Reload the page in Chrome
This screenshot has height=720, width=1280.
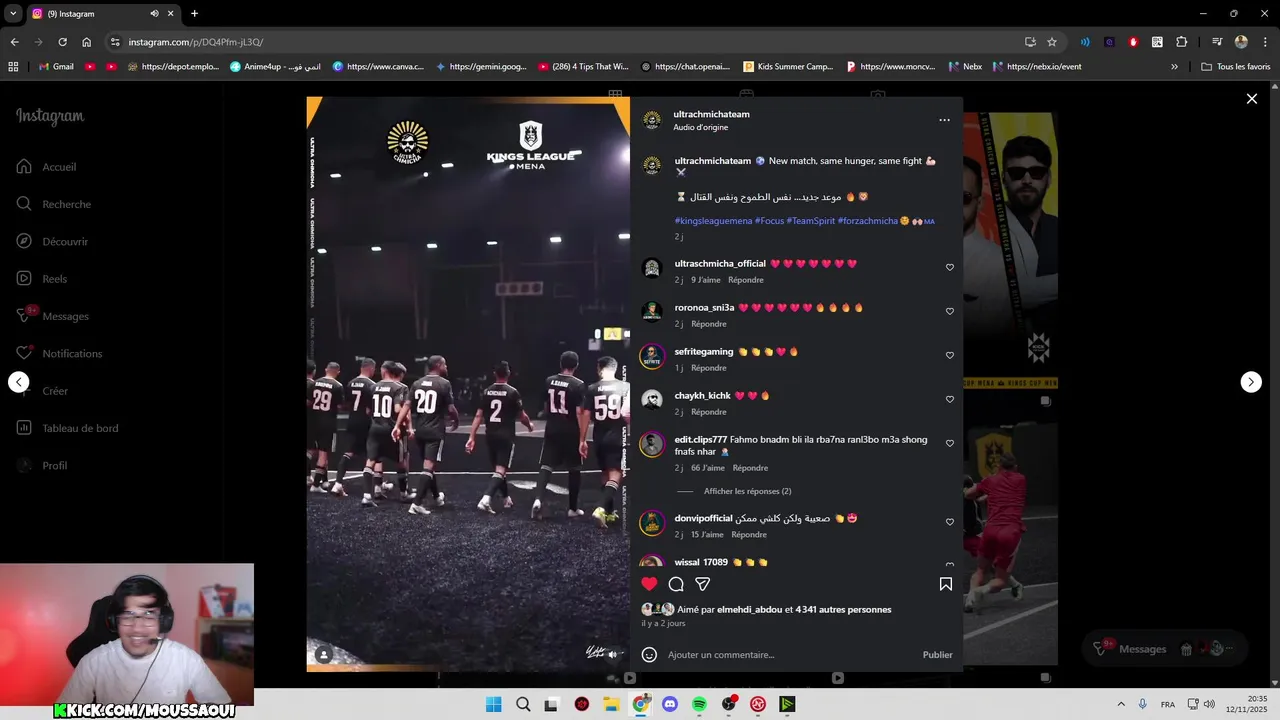coord(62,42)
